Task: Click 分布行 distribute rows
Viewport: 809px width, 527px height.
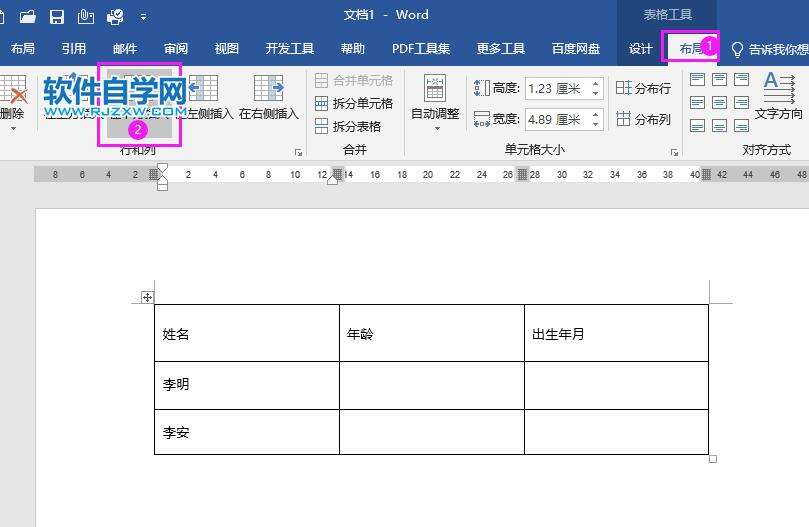Action: 643,88
